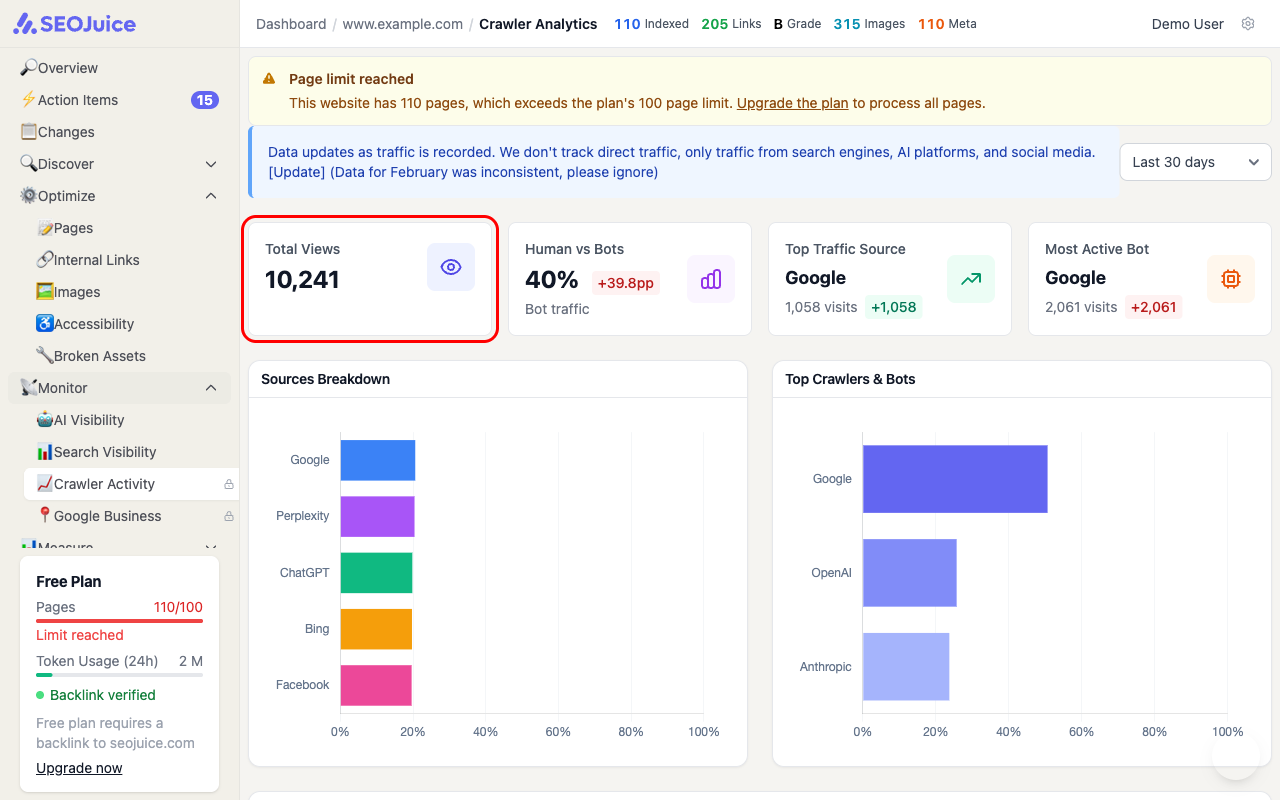Collapse the Monitor section chevron
1280x800 pixels.
coord(211,388)
